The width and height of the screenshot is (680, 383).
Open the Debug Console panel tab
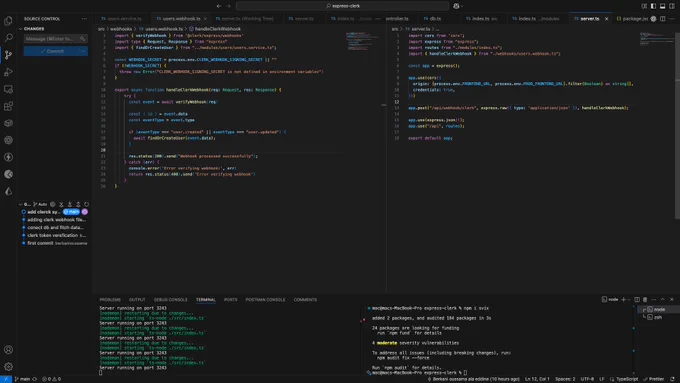click(171, 300)
